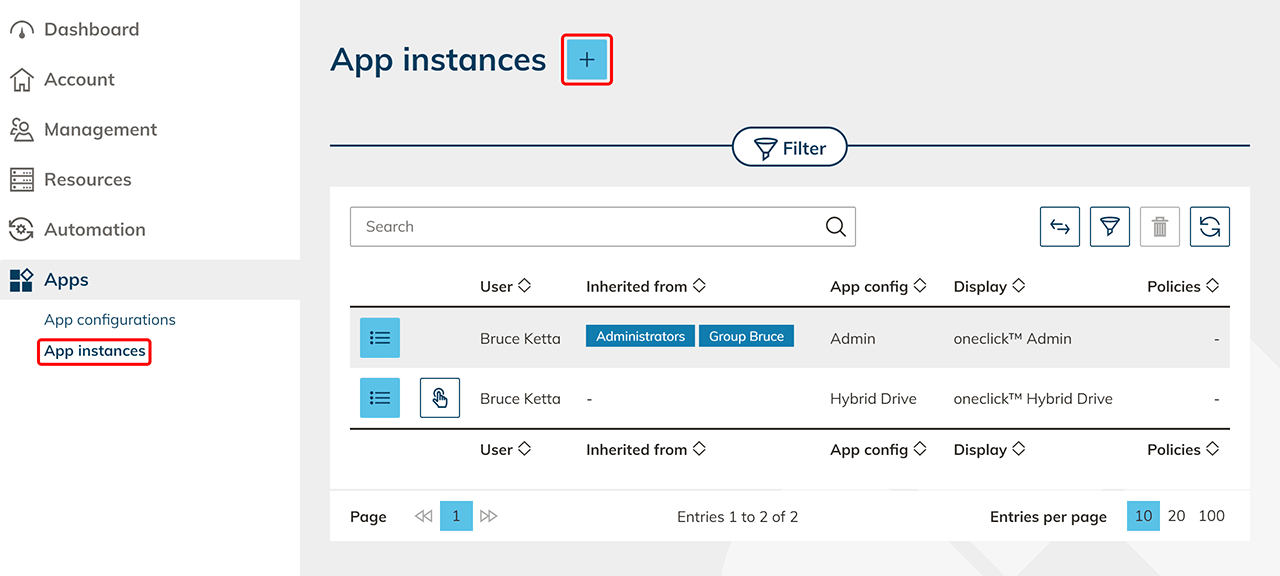Open the Dashboard menu item
1280x576 pixels.
pos(91,30)
